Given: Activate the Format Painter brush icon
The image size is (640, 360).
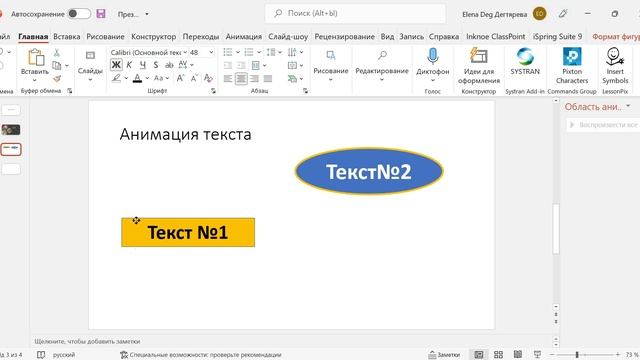Looking at the screenshot, I should pos(57,78).
